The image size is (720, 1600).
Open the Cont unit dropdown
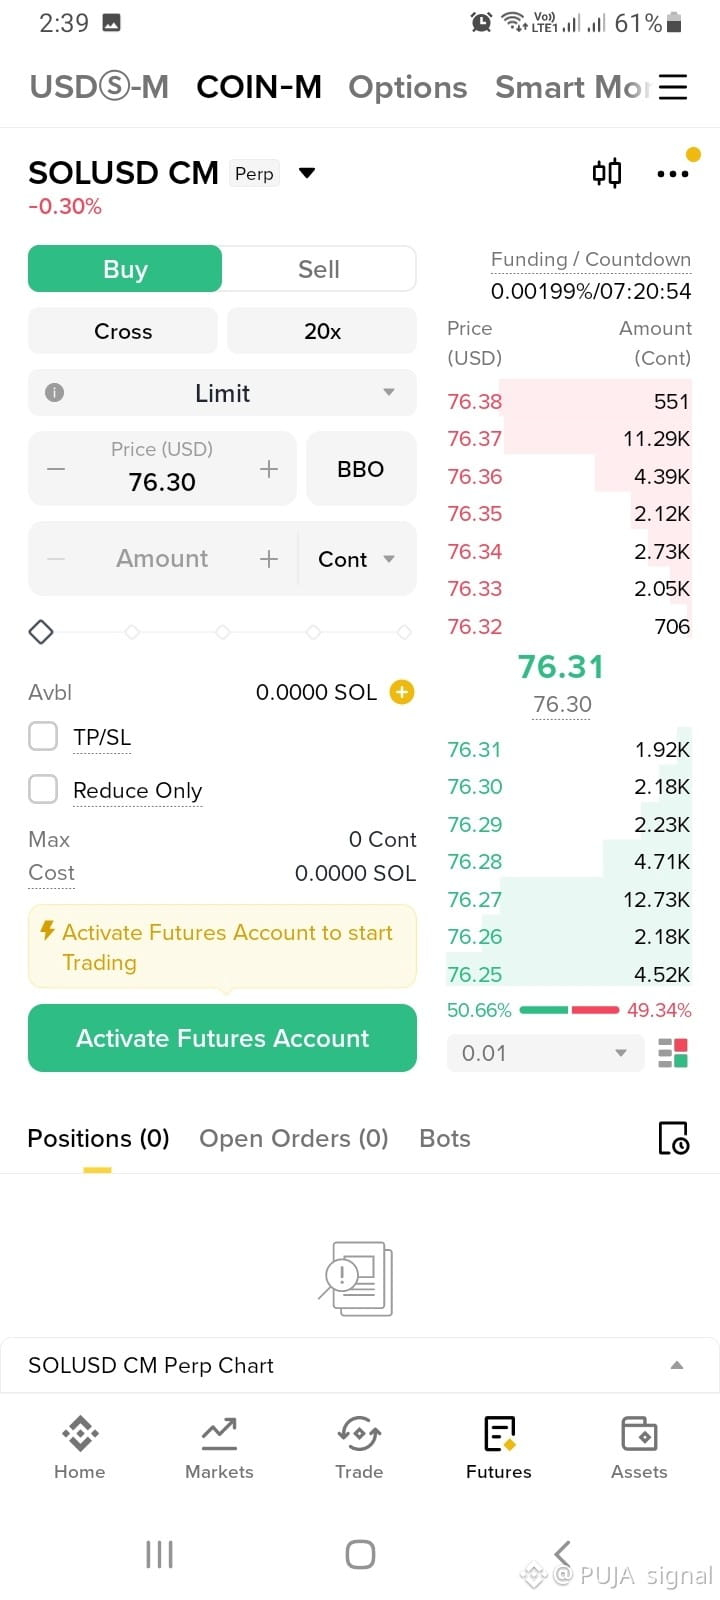[x=357, y=559]
